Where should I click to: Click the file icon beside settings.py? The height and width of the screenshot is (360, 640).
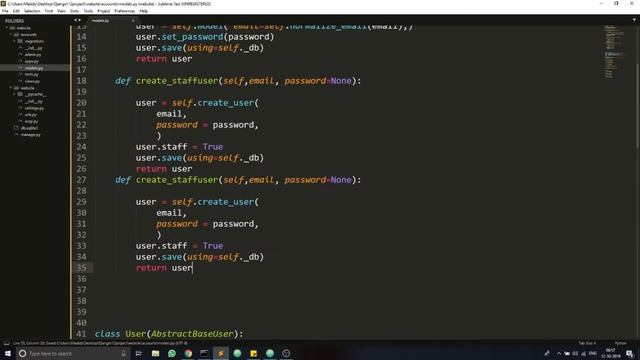coord(20,108)
